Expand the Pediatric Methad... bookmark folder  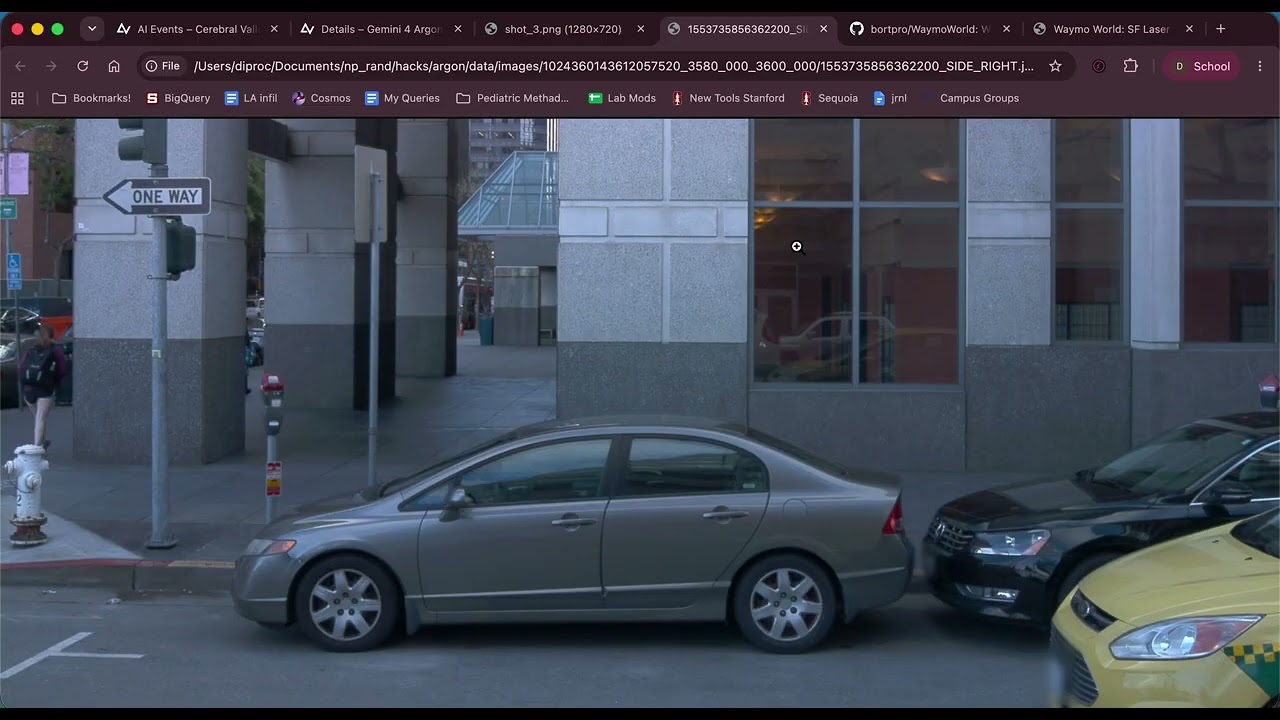[x=512, y=98]
